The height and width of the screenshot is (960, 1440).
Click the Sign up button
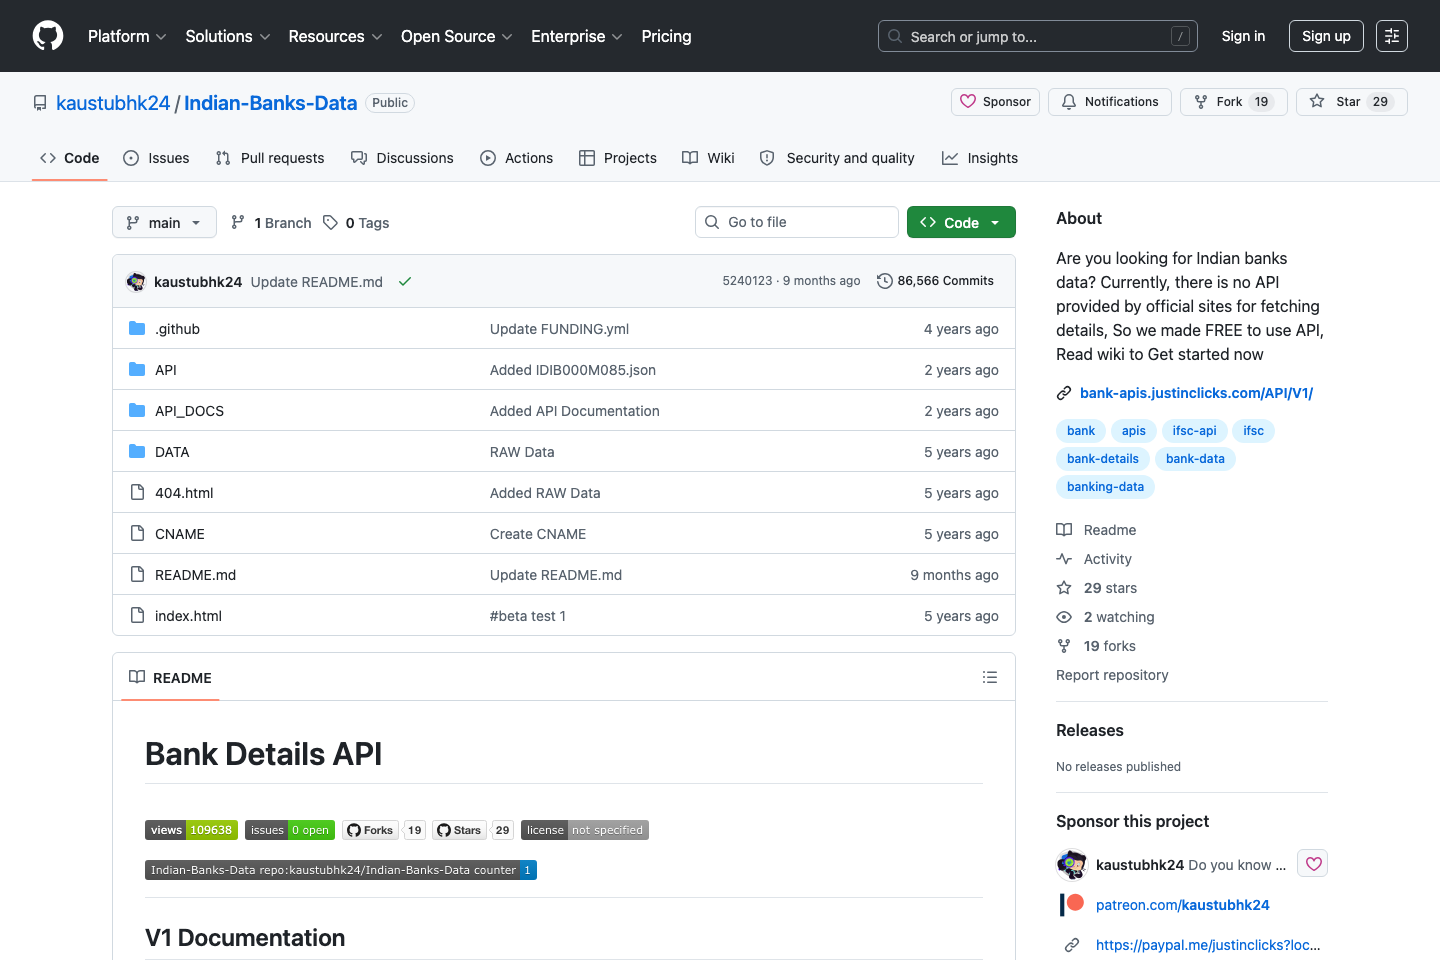[1325, 36]
